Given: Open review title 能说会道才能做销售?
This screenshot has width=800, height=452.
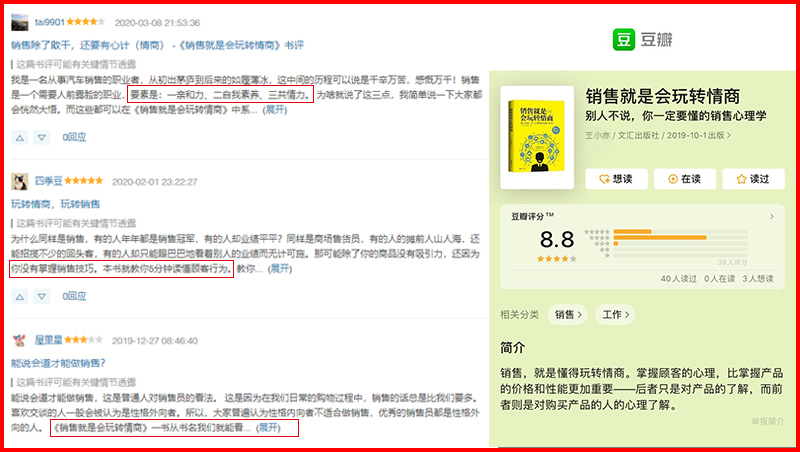Looking at the screenshot, I should [58, 363].
